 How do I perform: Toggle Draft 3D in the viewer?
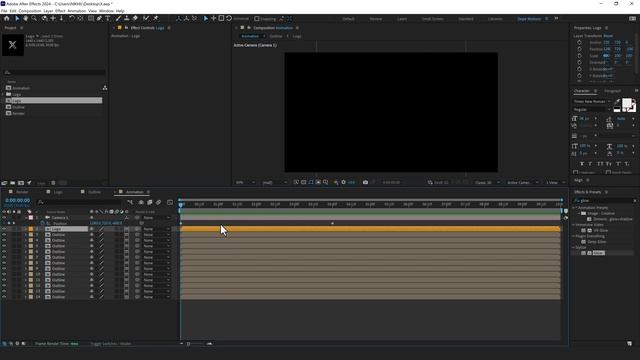pyautogui.click(x=438, y=182)
